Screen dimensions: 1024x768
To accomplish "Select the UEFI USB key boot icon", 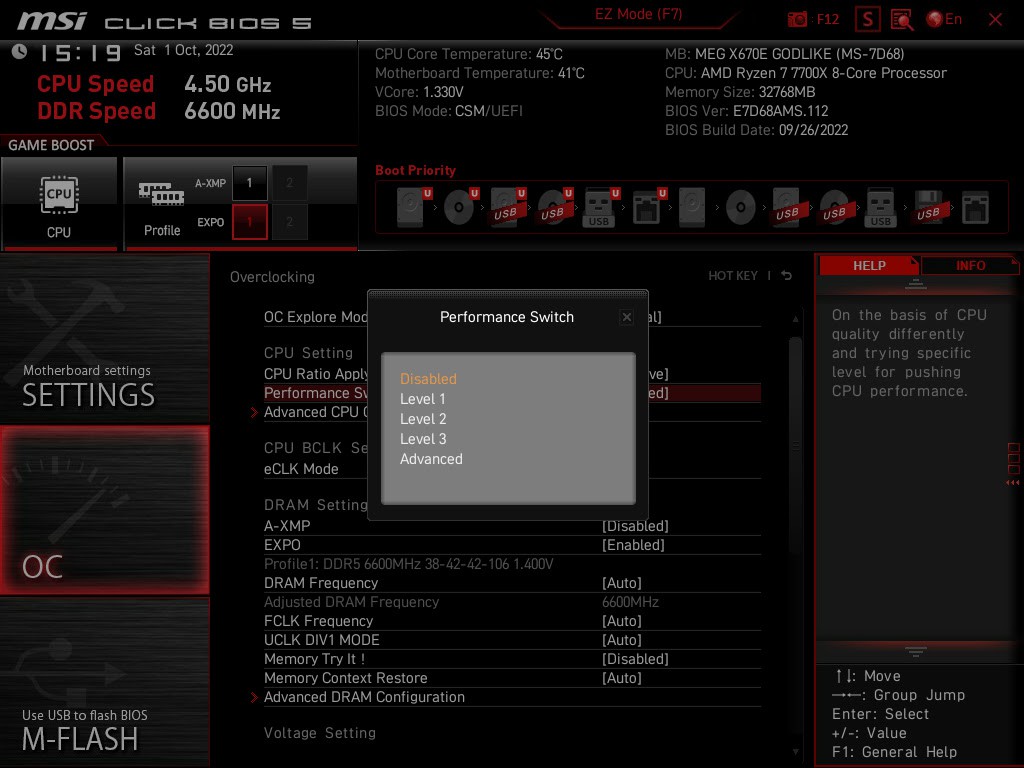I will [x=599, y=207].
